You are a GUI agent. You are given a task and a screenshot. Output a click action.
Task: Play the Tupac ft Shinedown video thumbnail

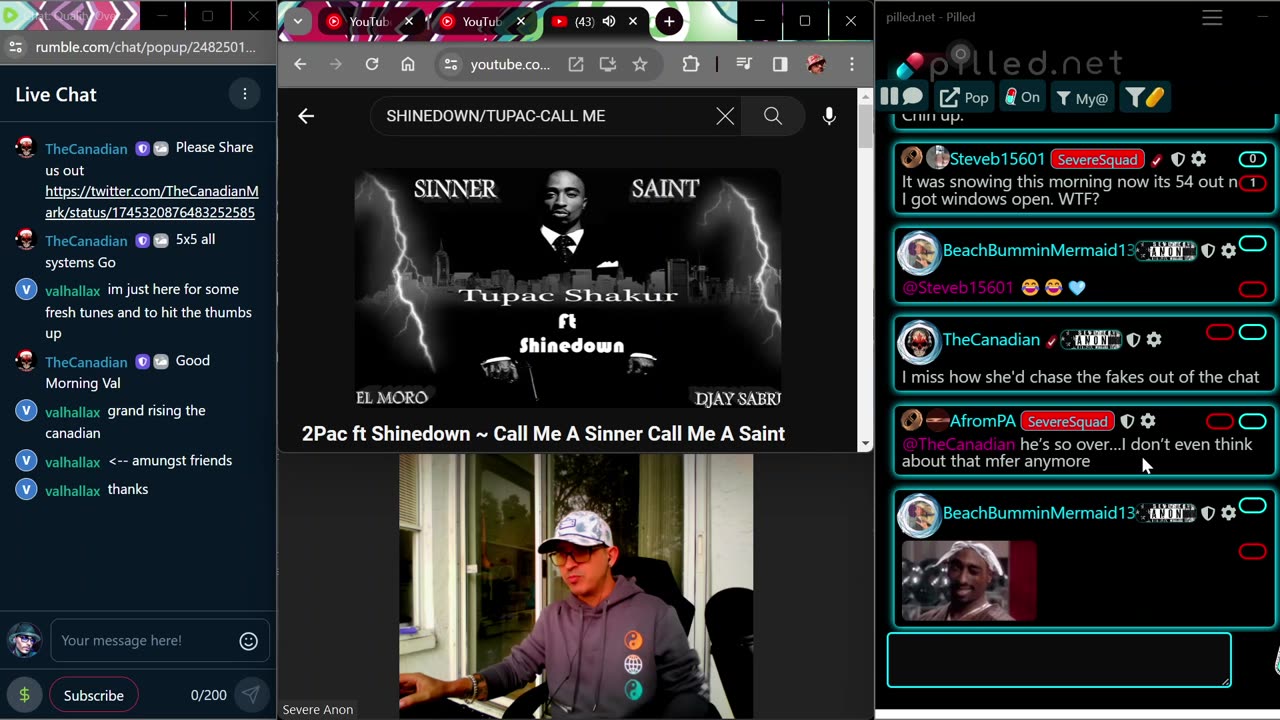click(x=568, y=288)
